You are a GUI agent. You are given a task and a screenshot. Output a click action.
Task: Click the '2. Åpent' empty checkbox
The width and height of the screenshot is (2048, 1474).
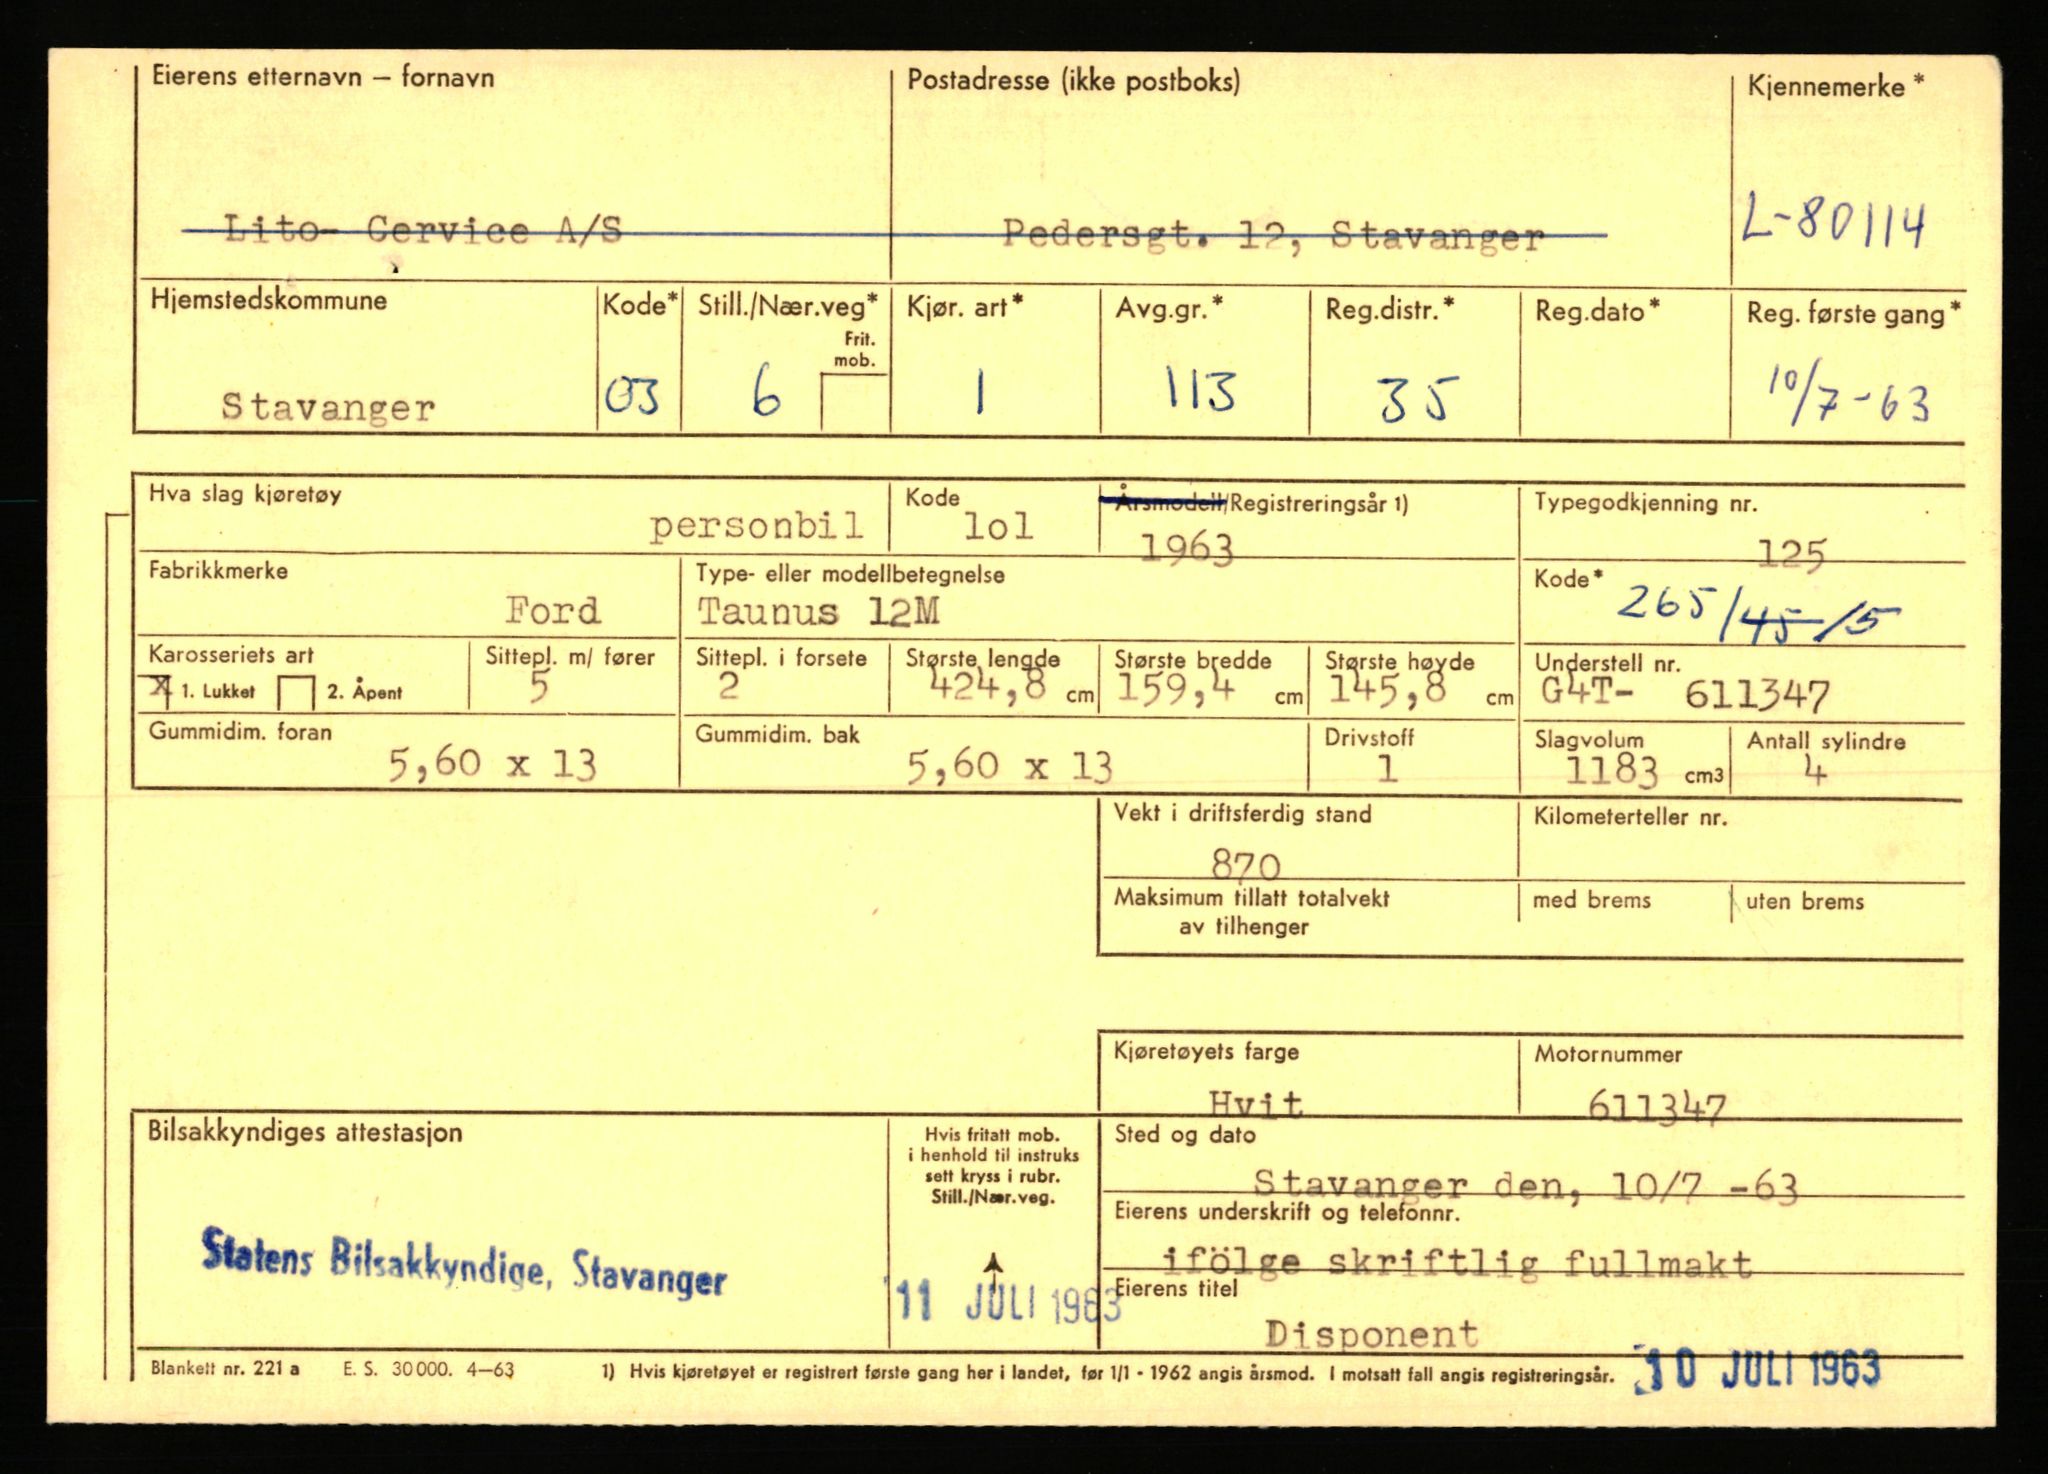coord(296,692)
